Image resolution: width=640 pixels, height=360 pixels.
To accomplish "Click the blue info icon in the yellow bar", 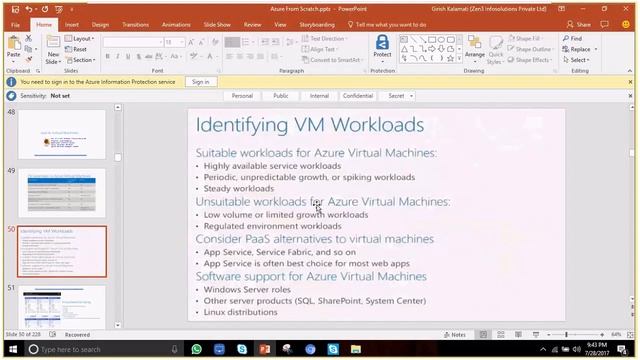I will 11,82.
